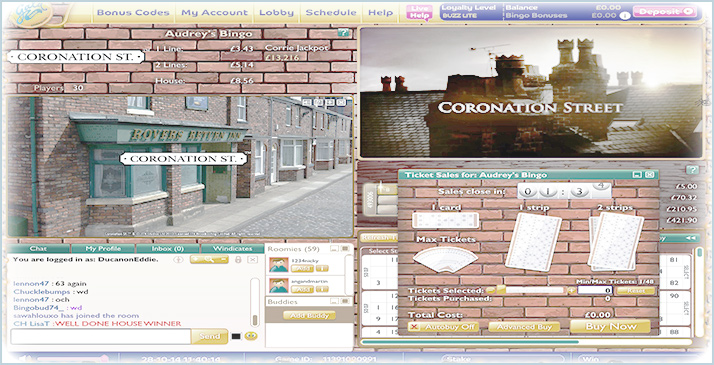
Task: Click the Corrie Jackpot £13,216 amount
Action: tap(282, 58)
